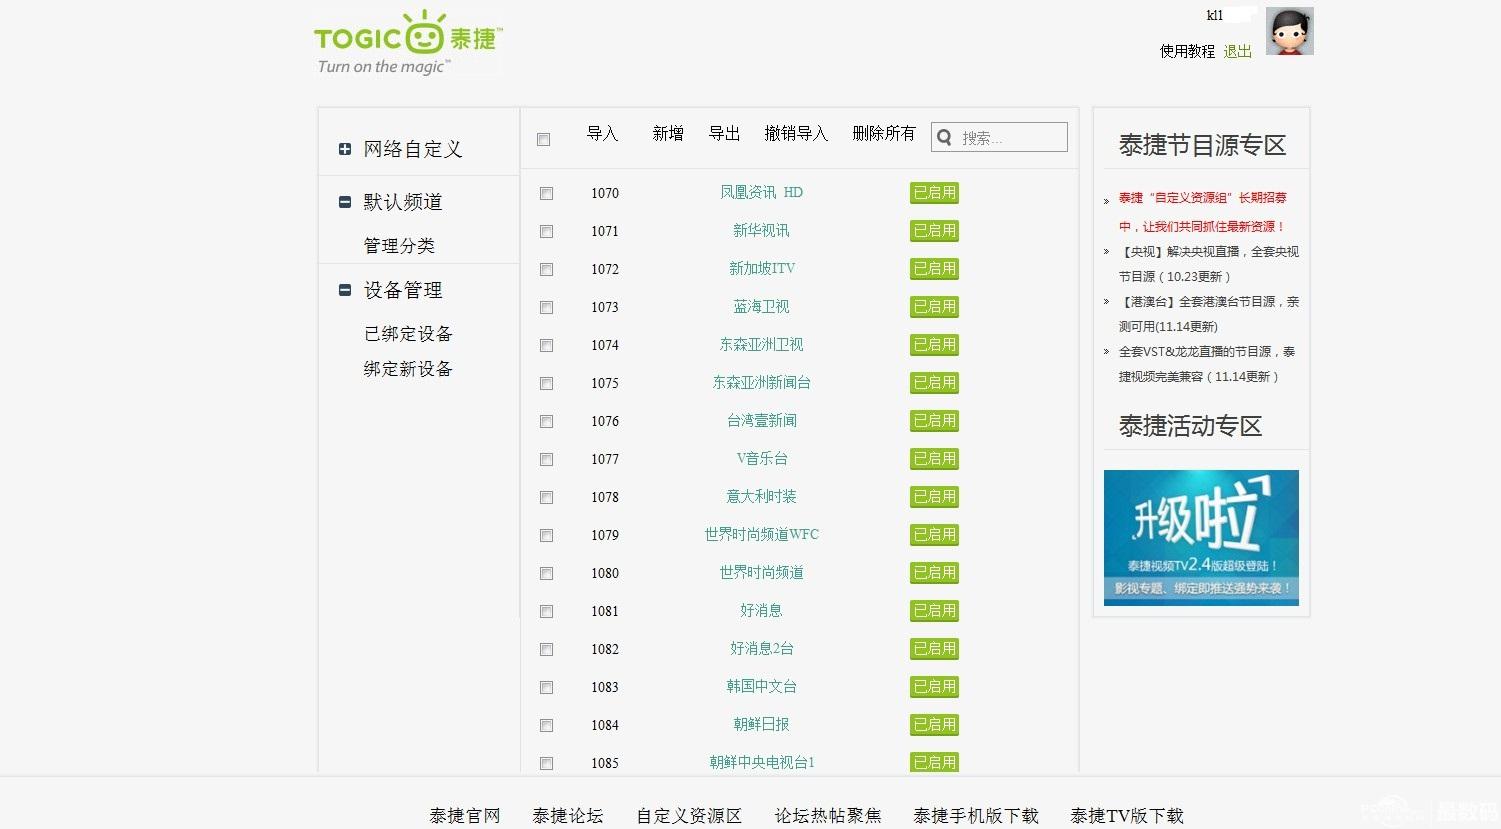Check the box for channel 1081
Screen dimensions: 1501x829
tap(546, 611)
